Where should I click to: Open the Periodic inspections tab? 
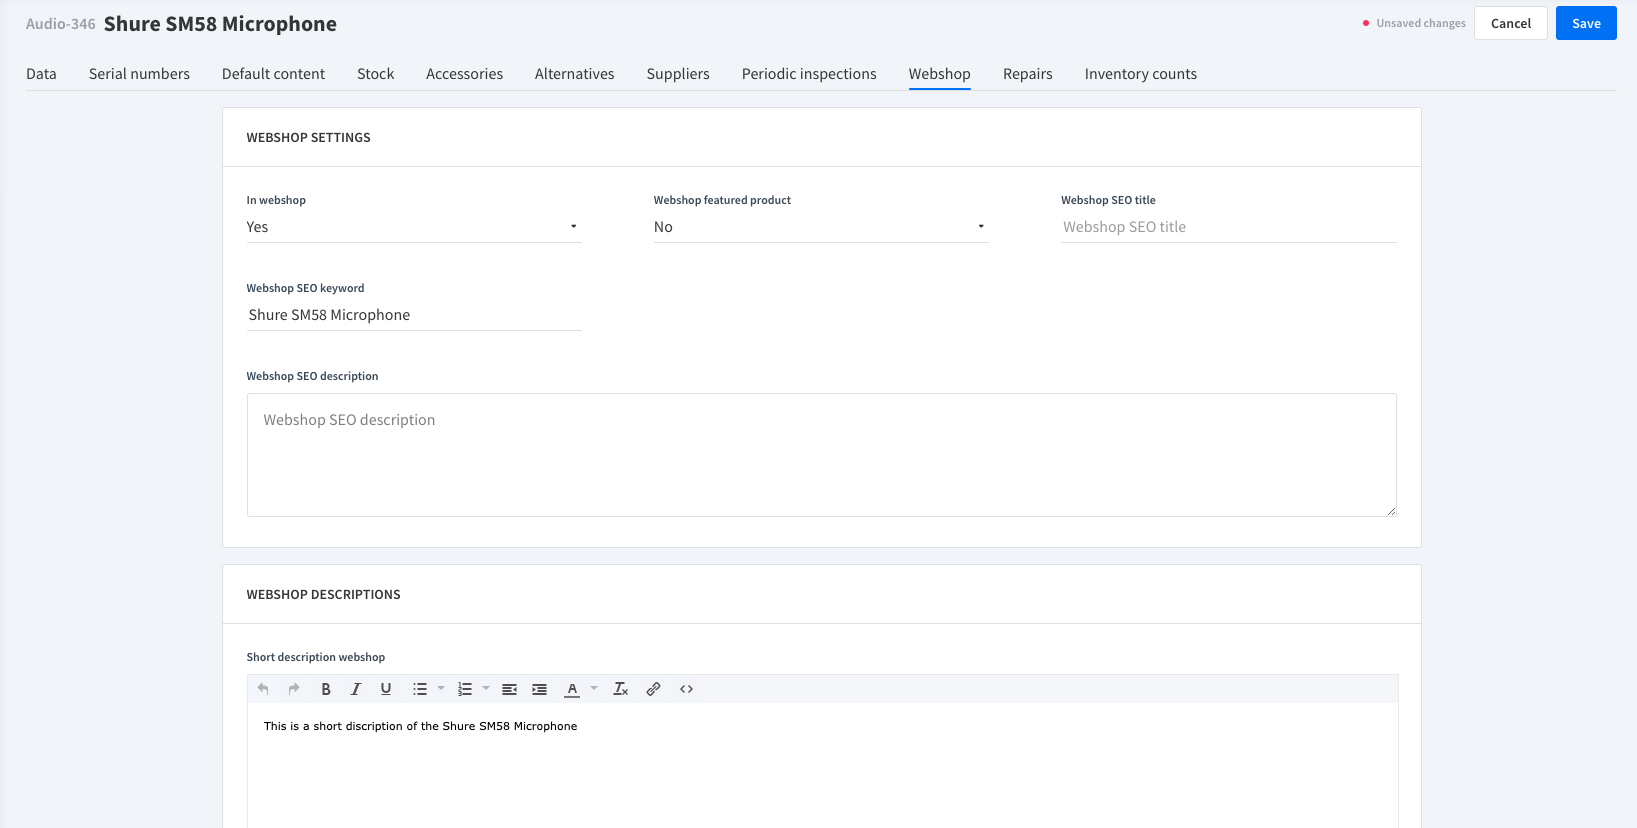coord(809,74)
